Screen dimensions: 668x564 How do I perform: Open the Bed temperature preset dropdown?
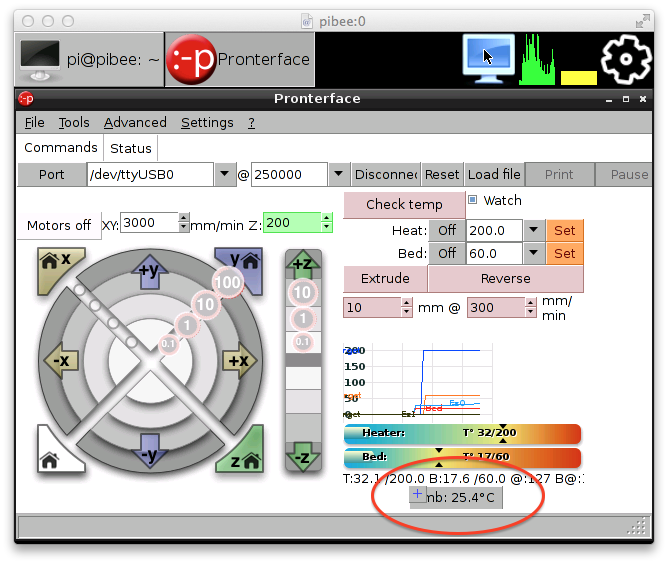tap(533, 253)
